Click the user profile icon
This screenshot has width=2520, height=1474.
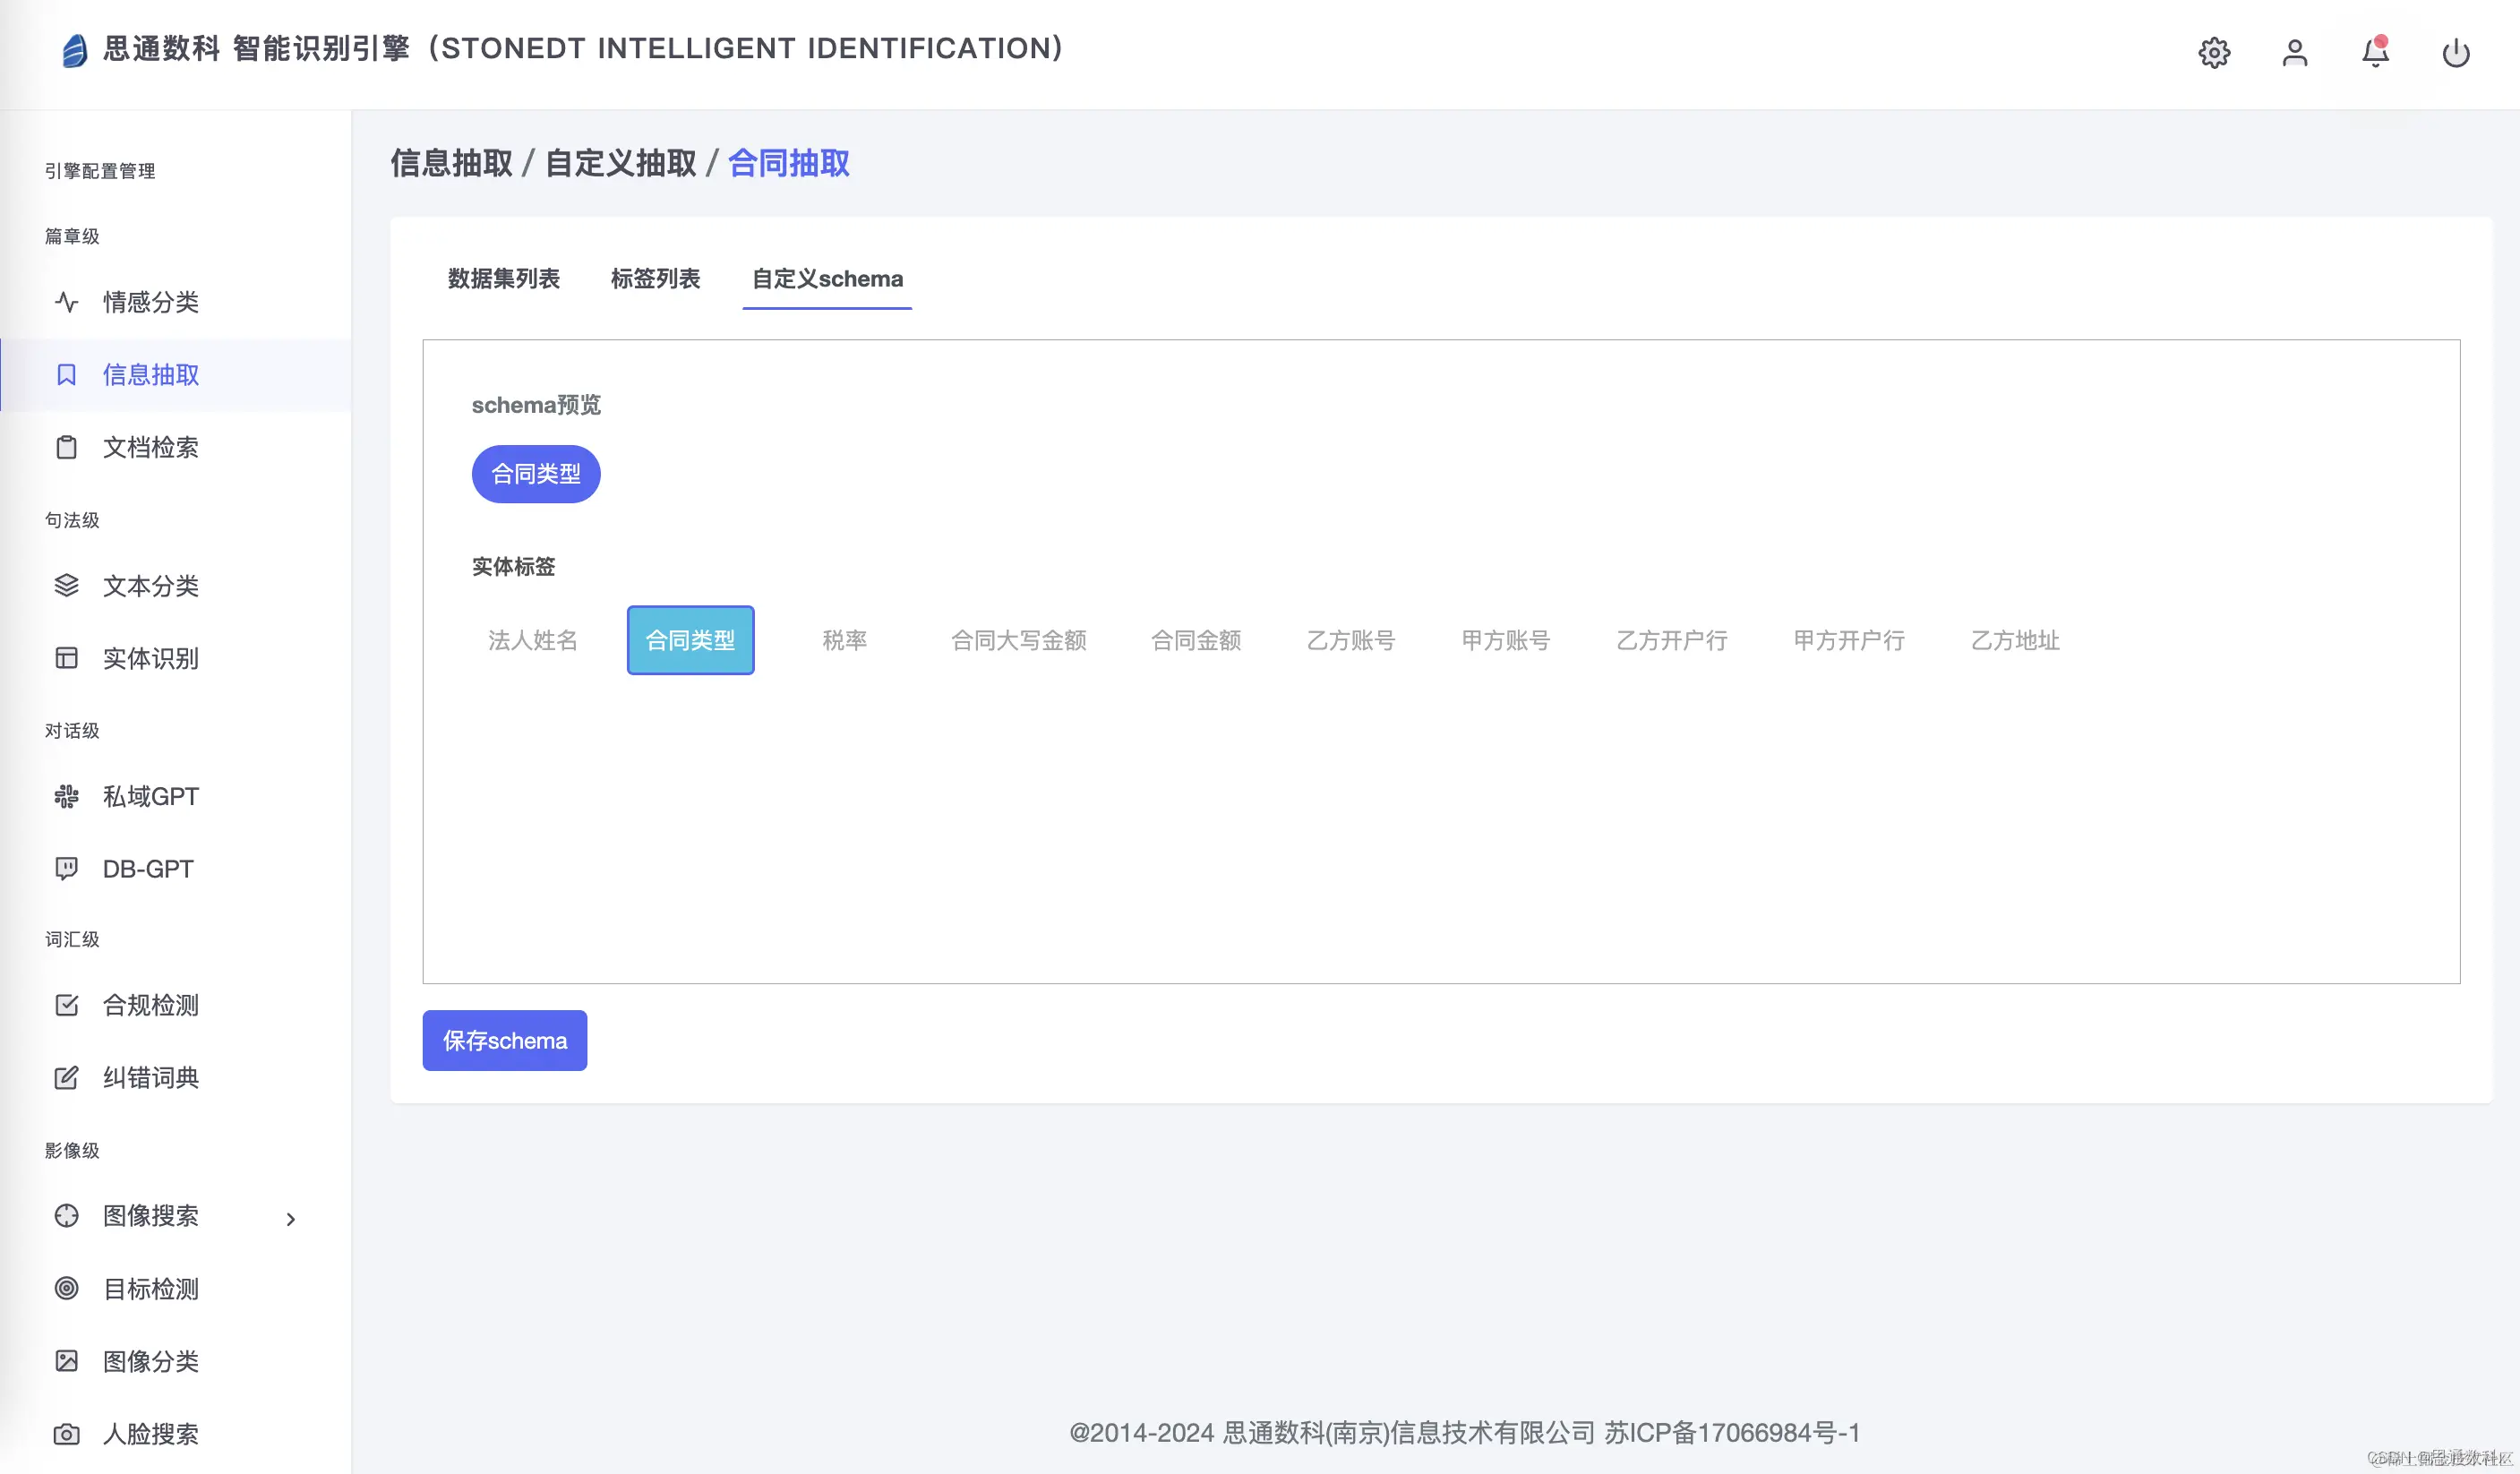point(2295,52)
